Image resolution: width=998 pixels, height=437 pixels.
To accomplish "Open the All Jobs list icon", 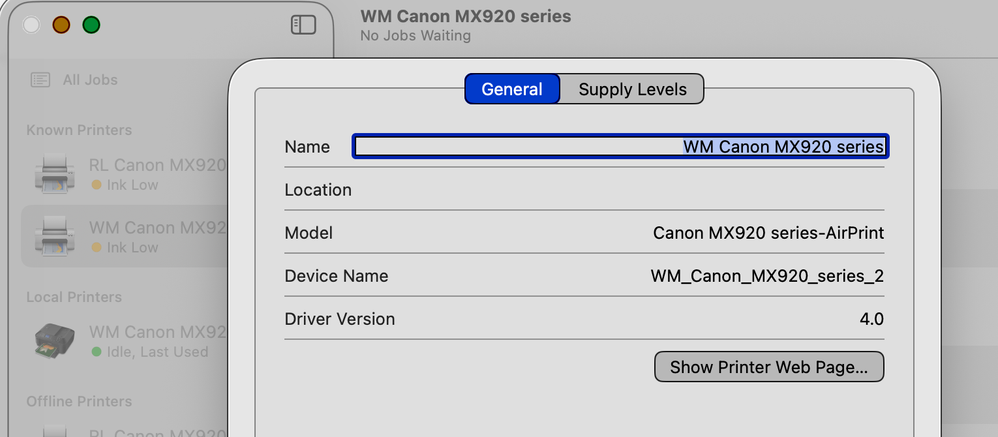I will tap(40, 80).
